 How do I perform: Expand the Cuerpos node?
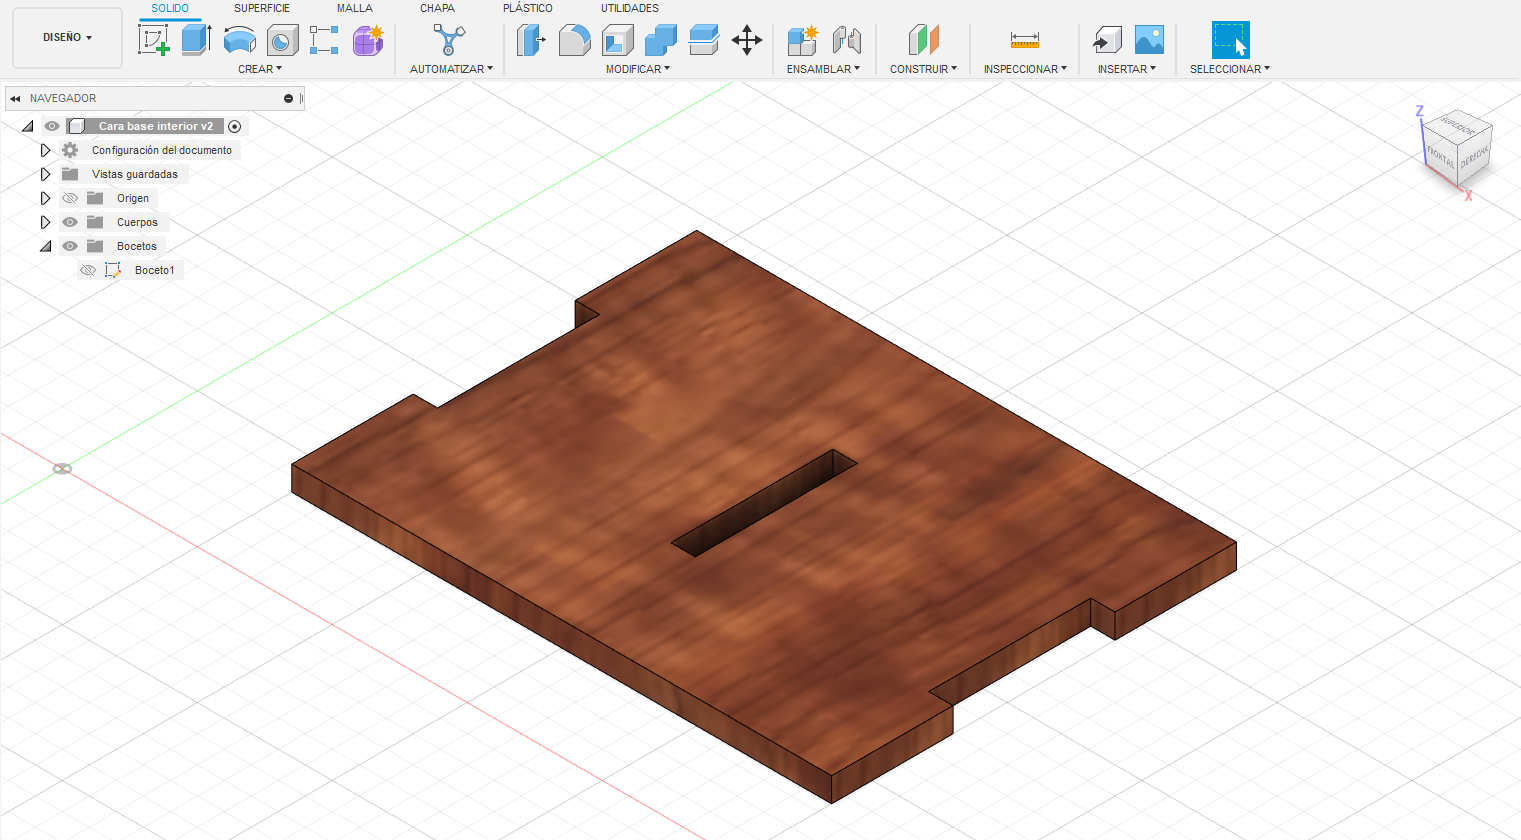[45, 222]
